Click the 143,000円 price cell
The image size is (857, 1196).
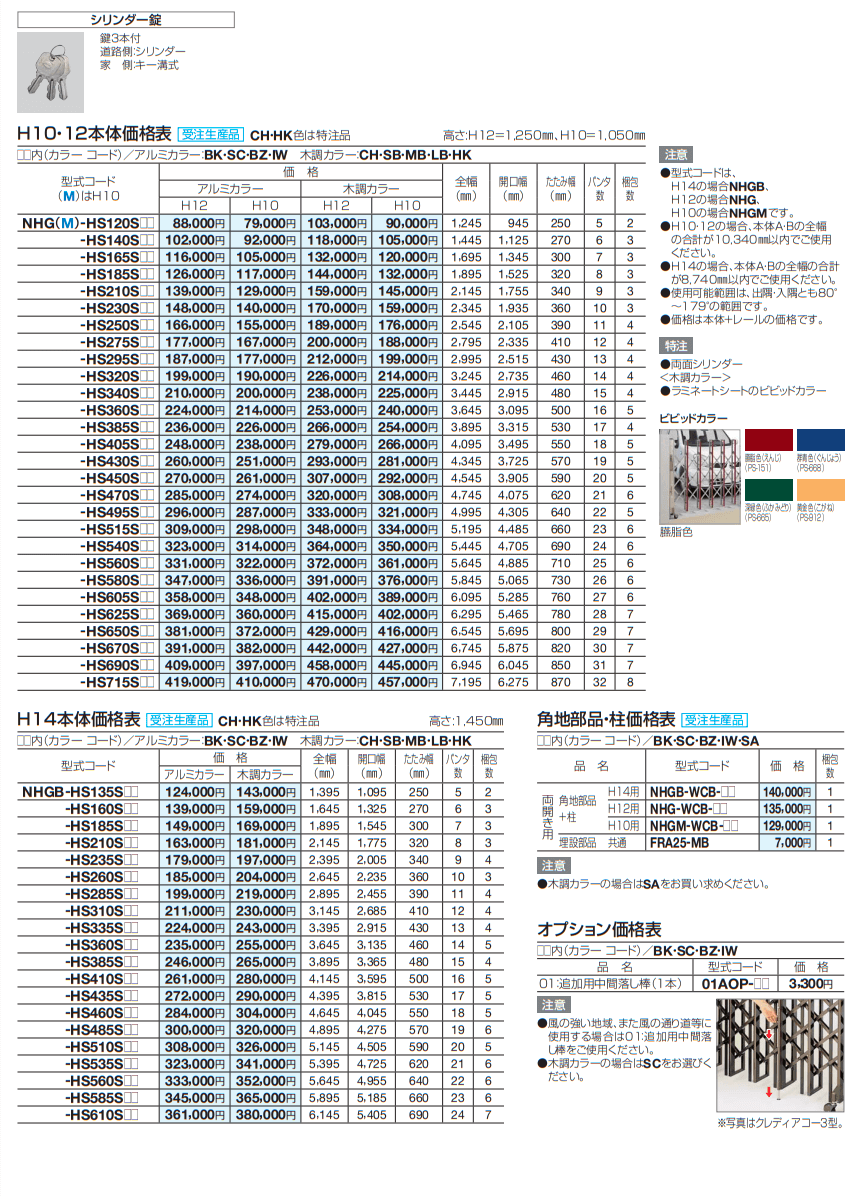click(x=265, y=793)
